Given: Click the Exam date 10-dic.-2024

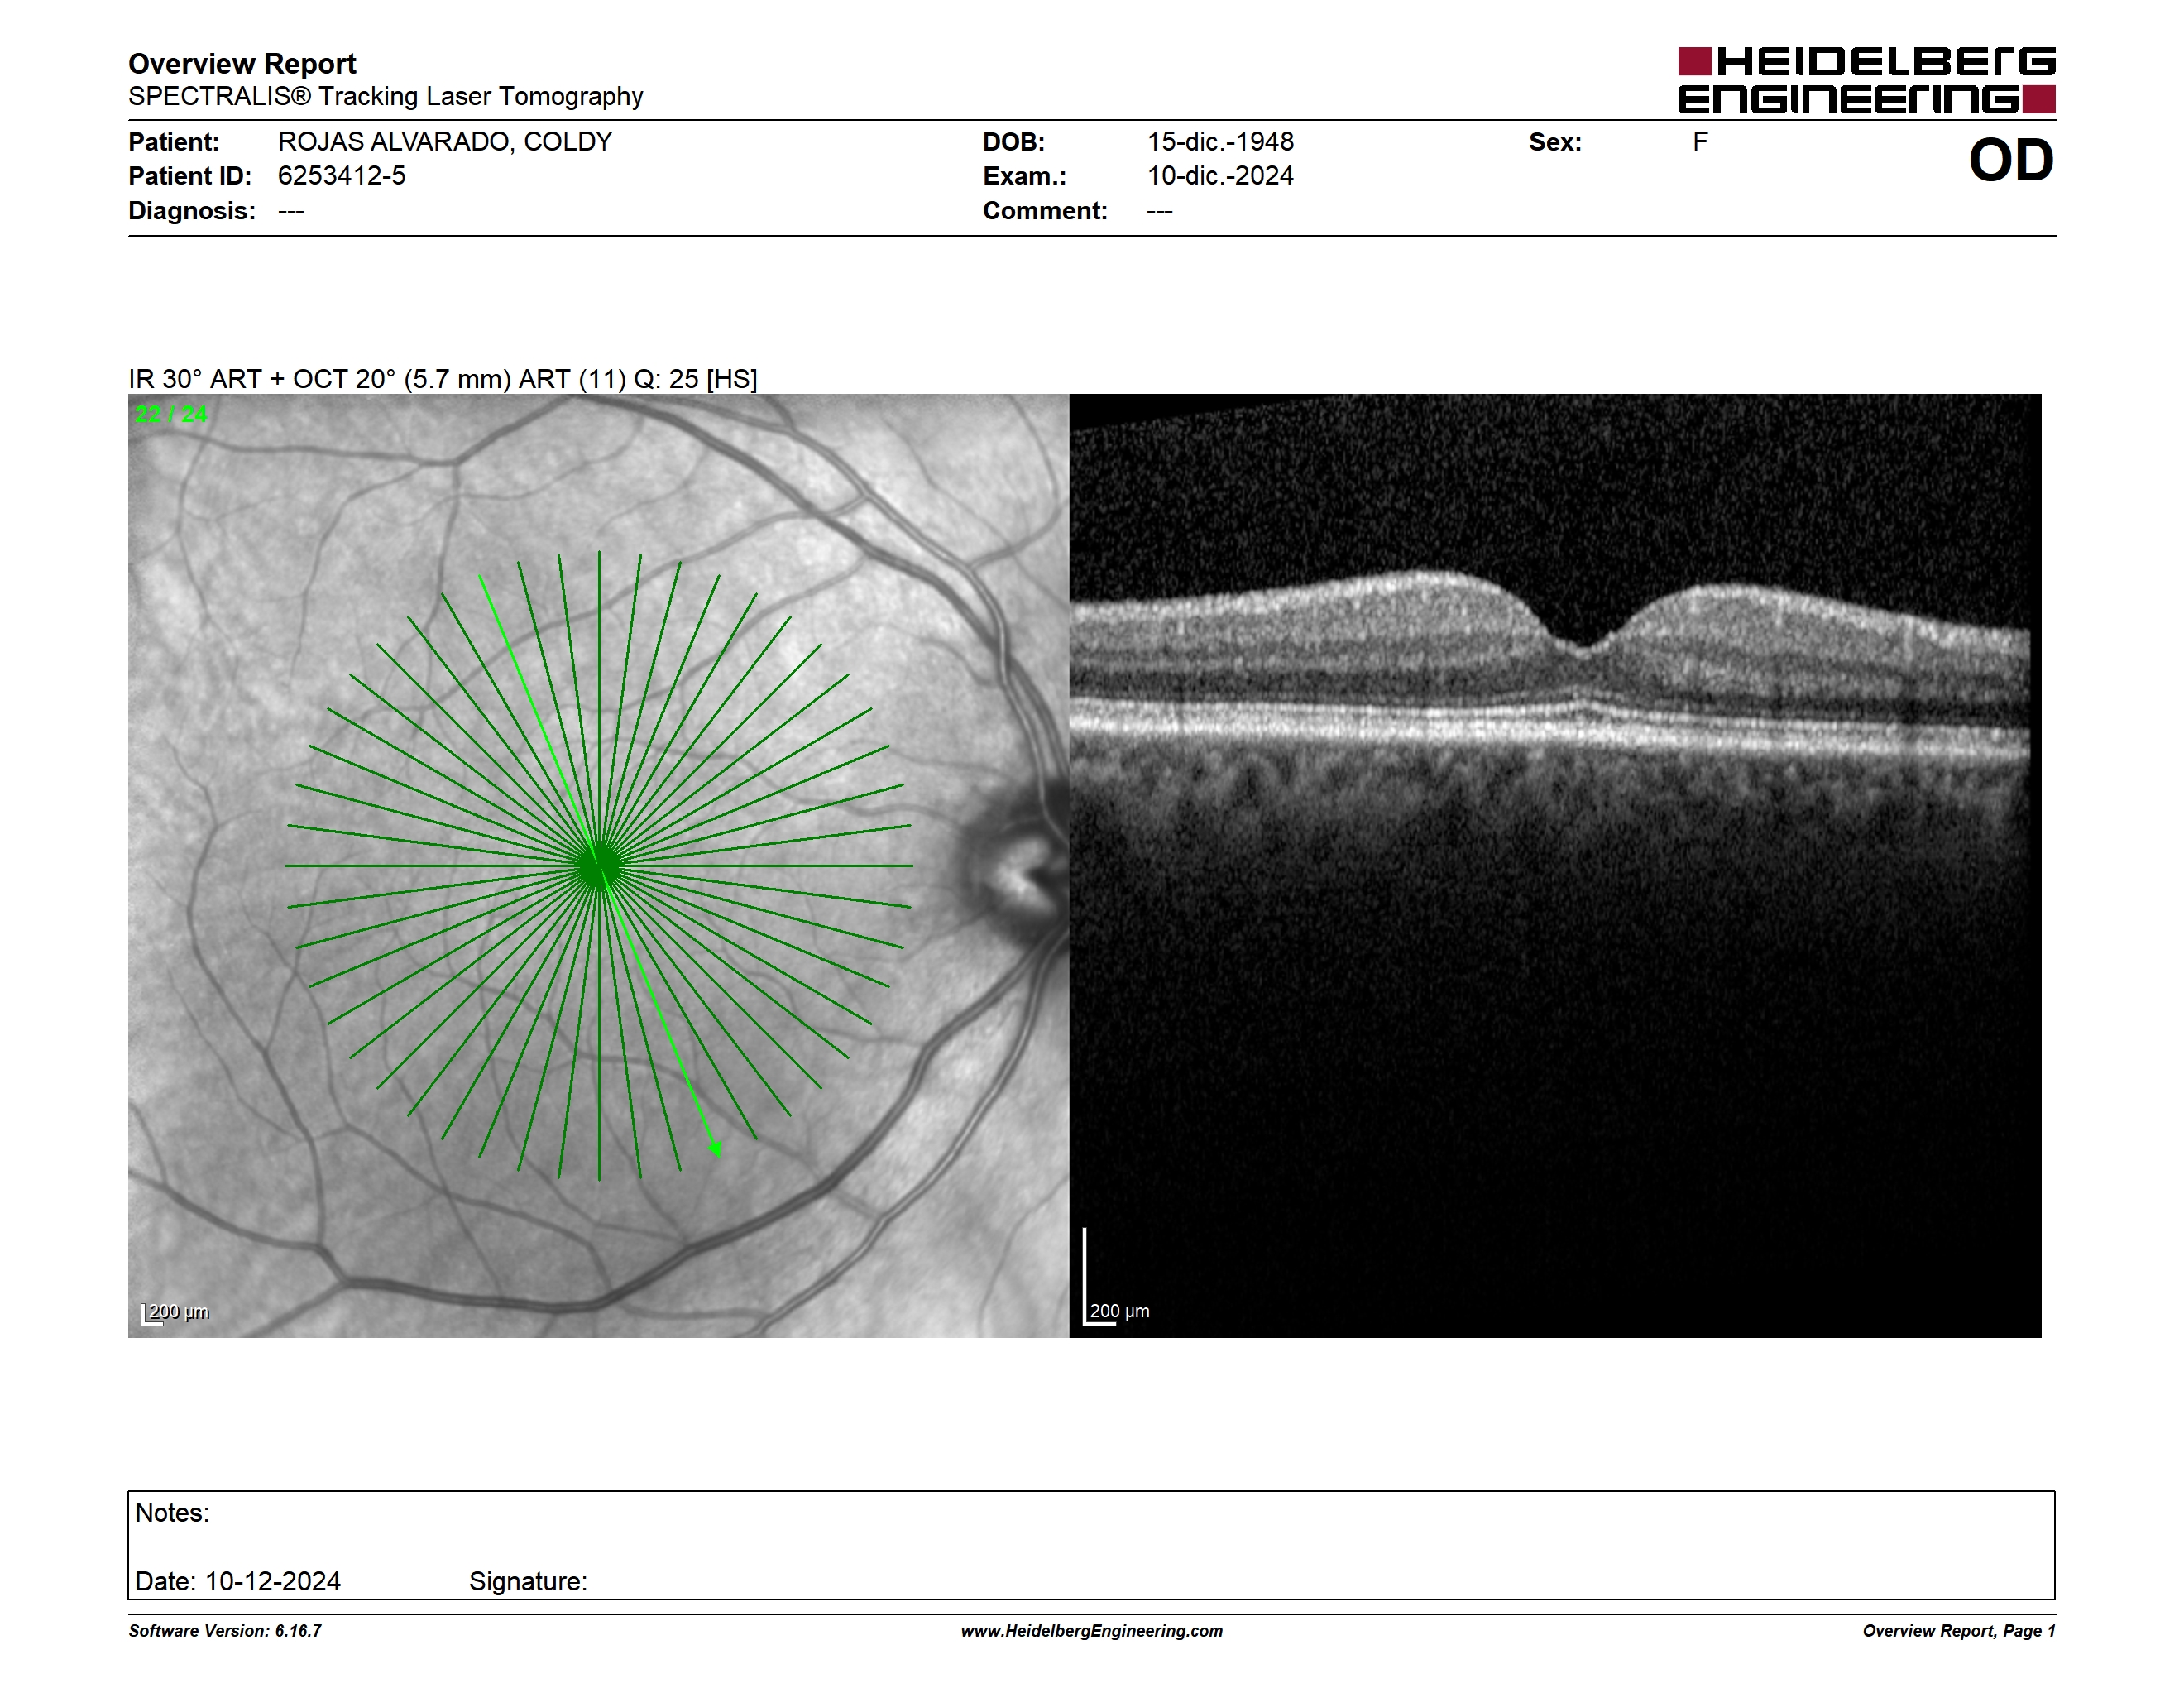Looking at the screenshot, I should click(1220, 176).
